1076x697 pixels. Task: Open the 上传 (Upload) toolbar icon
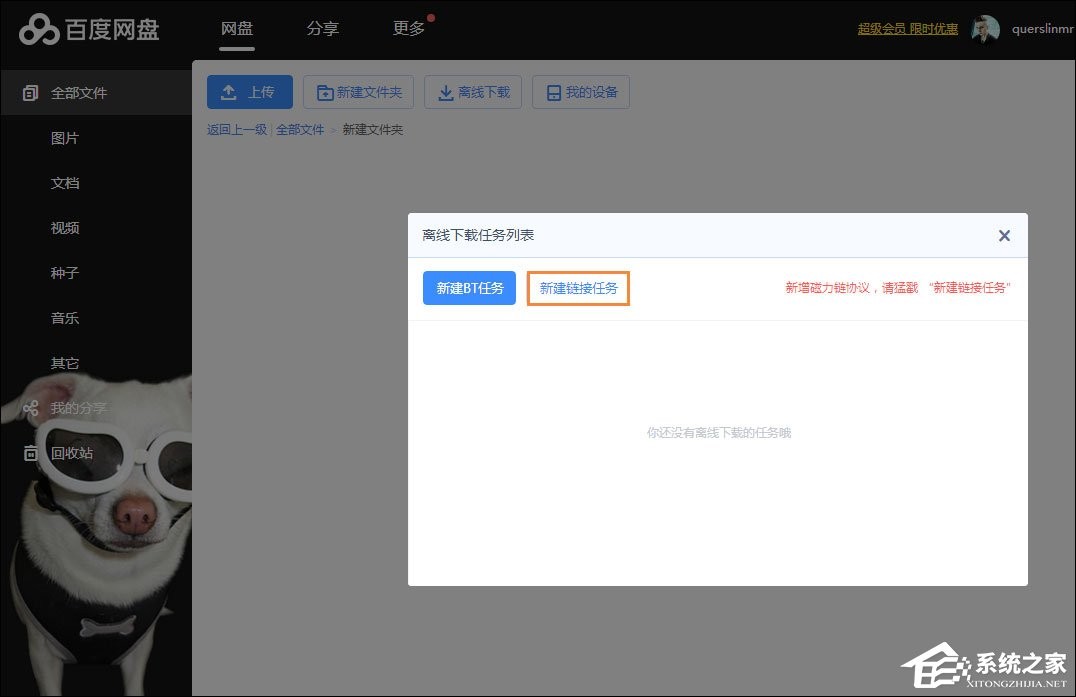tap(249, 91)
